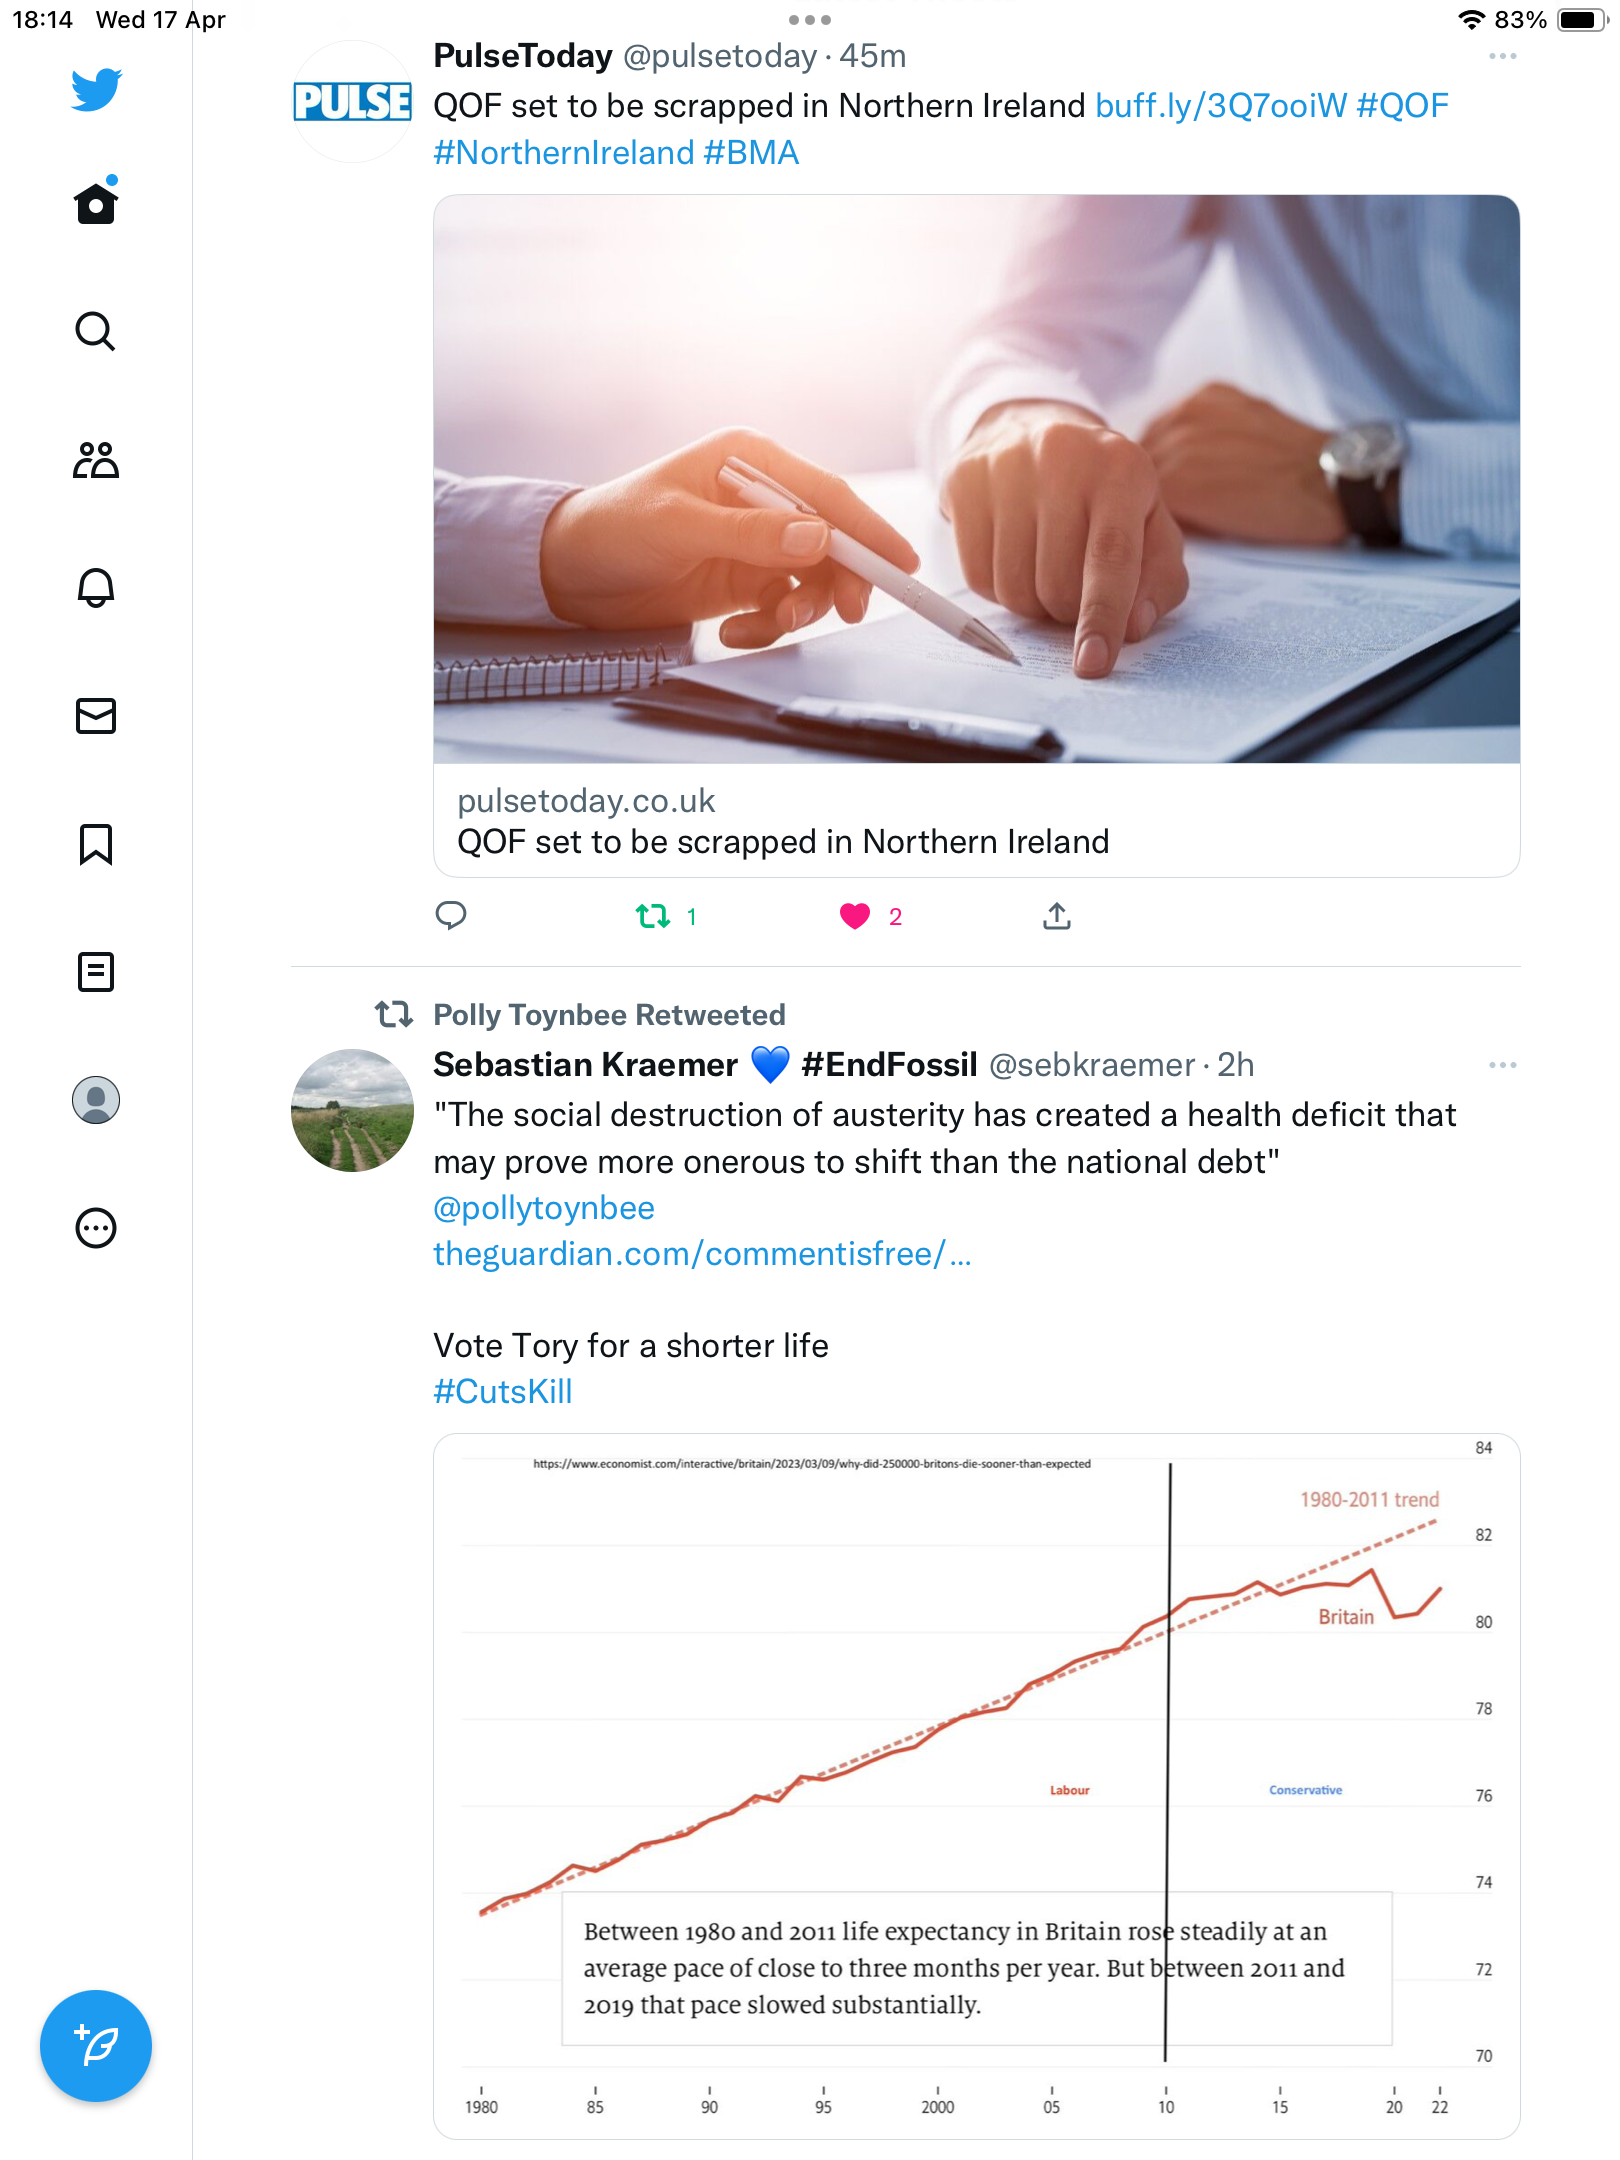This screenshot has height=2160, width=1620.
Task: Open more options on PulseToday tweet
Action: coord(1502,57)
